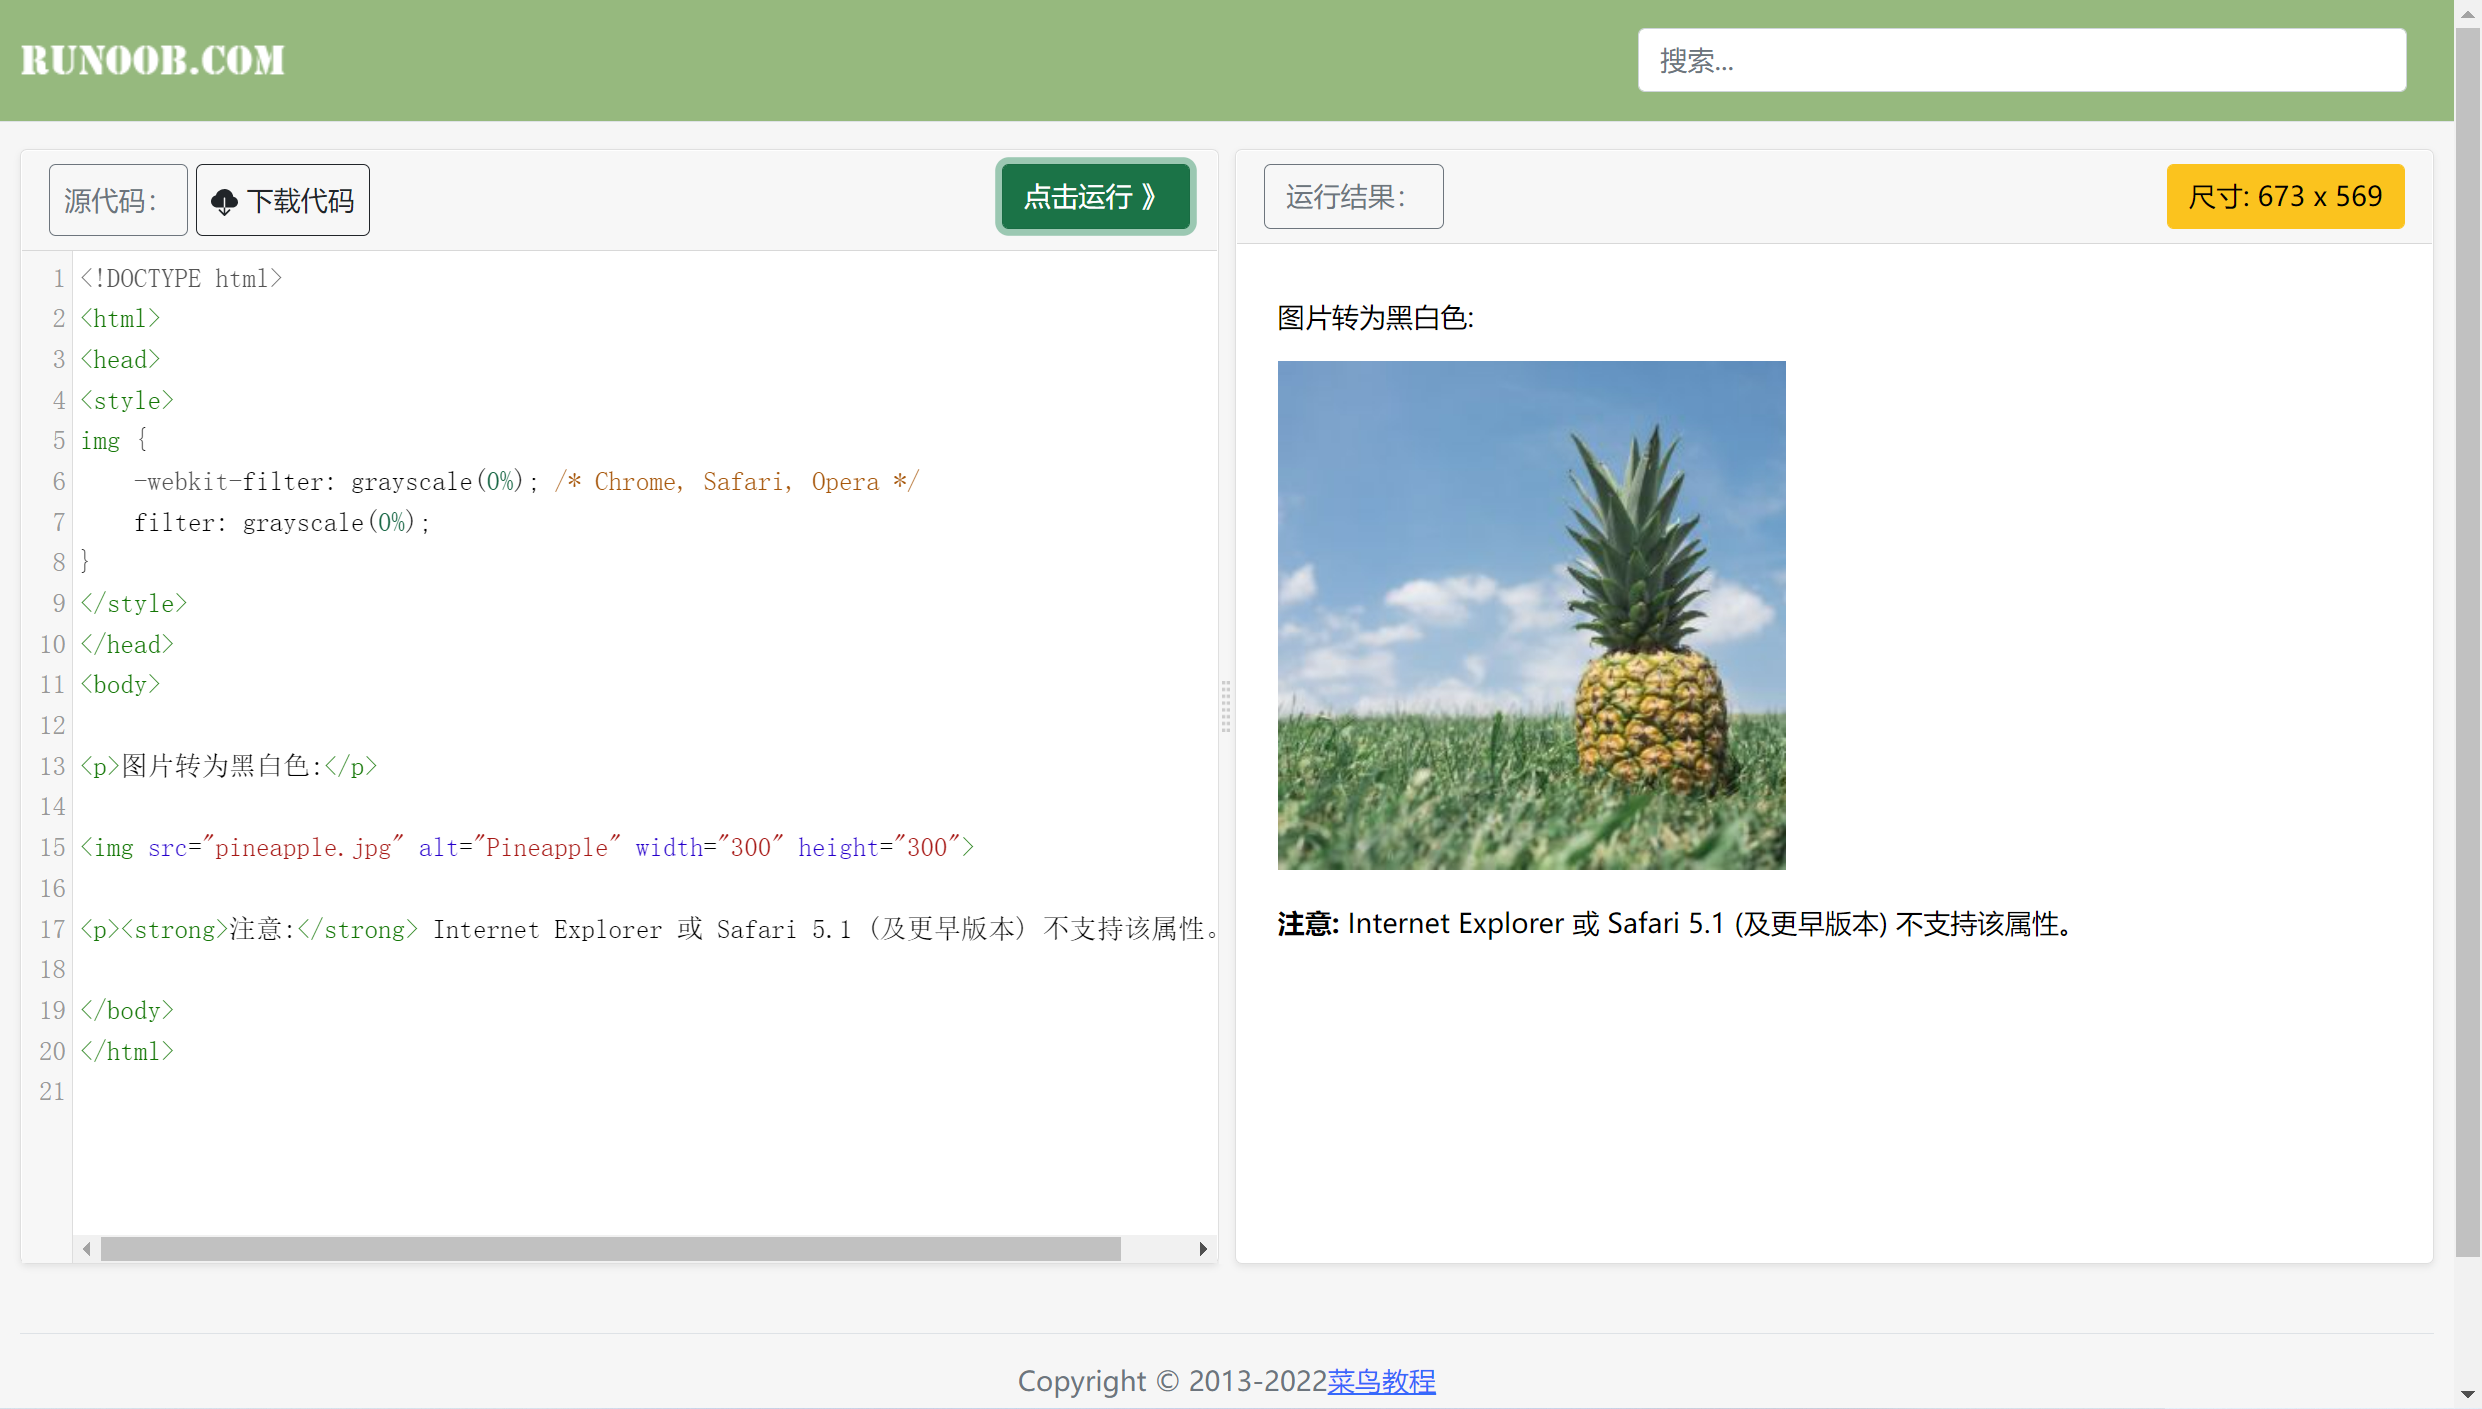The width and height of the screenshot is (2482, 1409).
Task: Click the '<p>图片转为黑白色:</p>' code line
Action: coord(229,766)
